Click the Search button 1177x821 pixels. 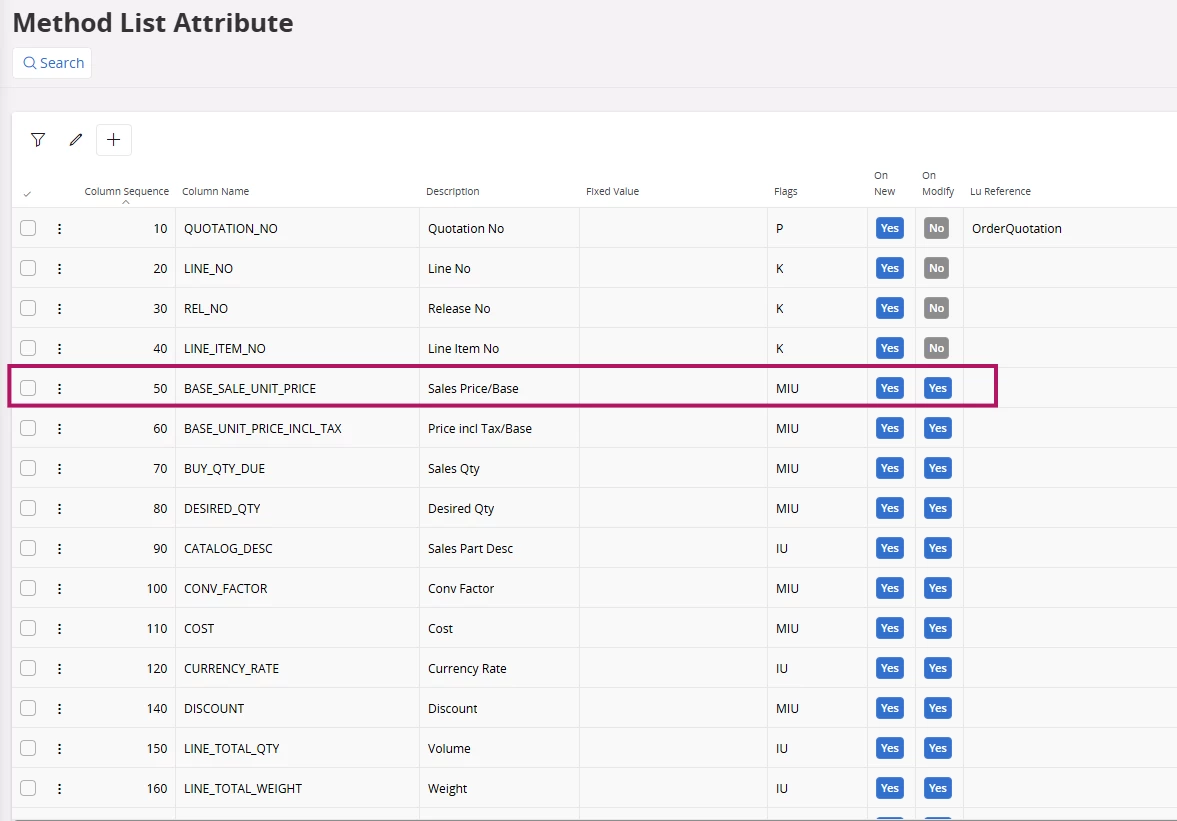point(53,63)
